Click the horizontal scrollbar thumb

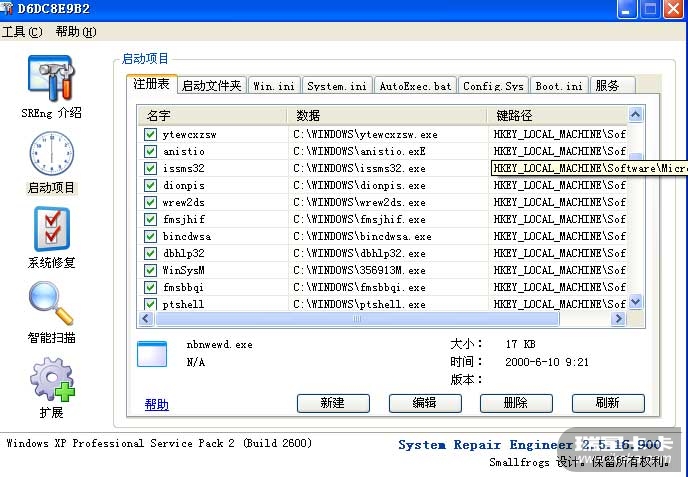[357, 319]
